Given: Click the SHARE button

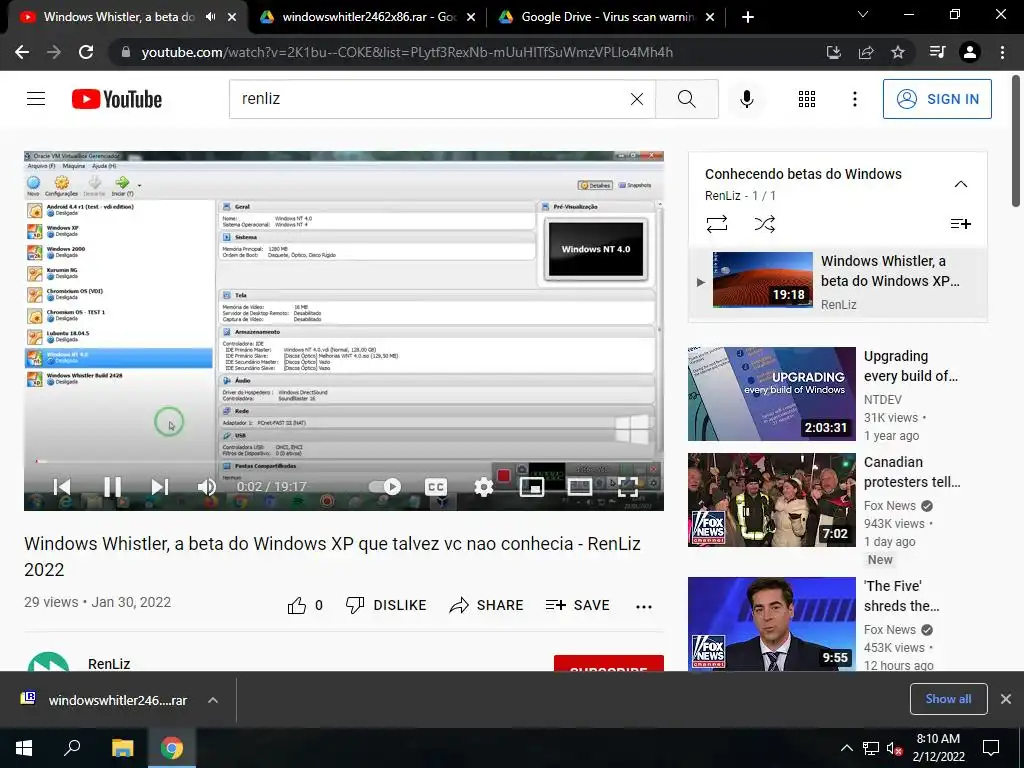Looking at the screenshot, I should pos(487,605).
